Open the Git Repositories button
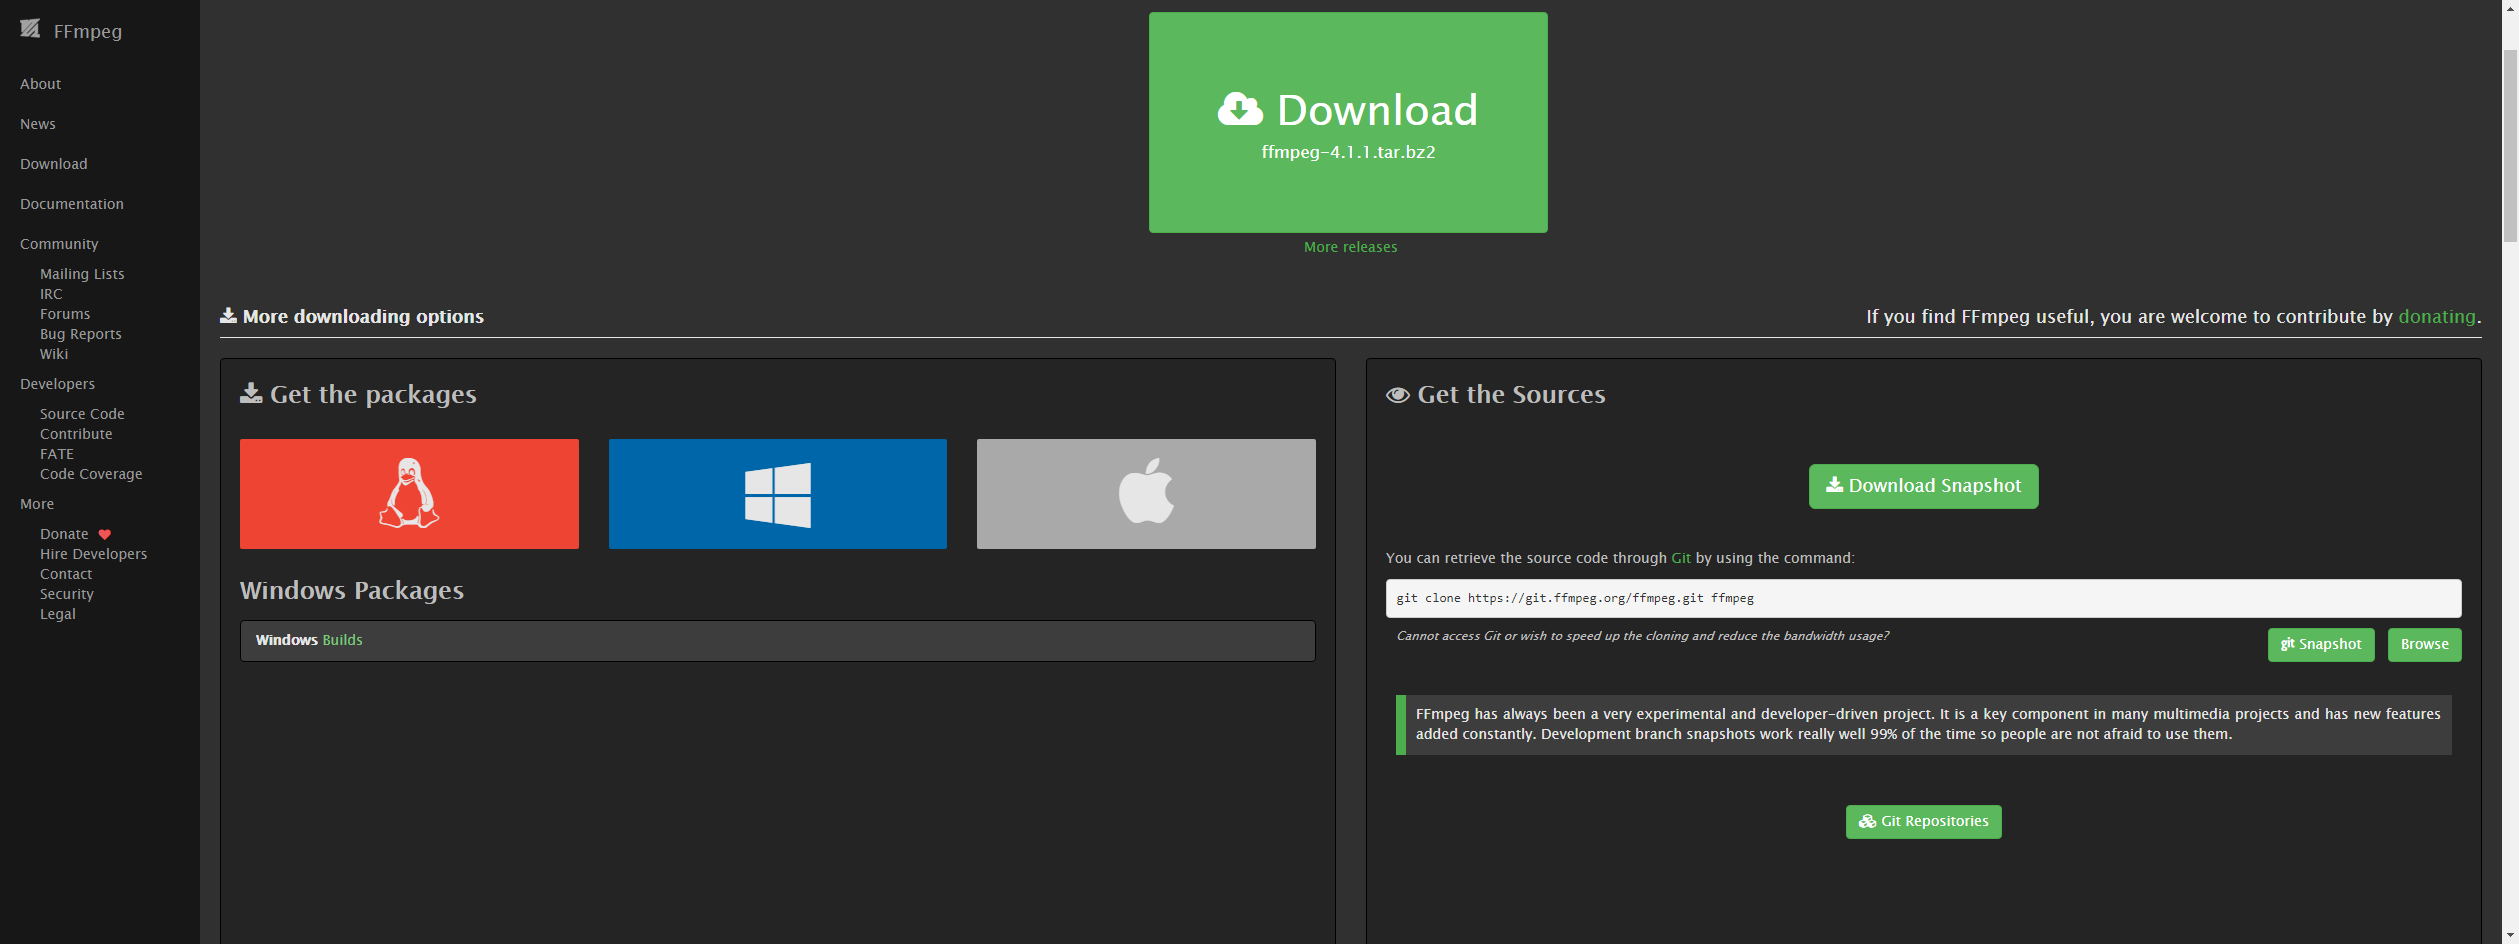The image size is (2519, 944). [x=1923, y=822]
